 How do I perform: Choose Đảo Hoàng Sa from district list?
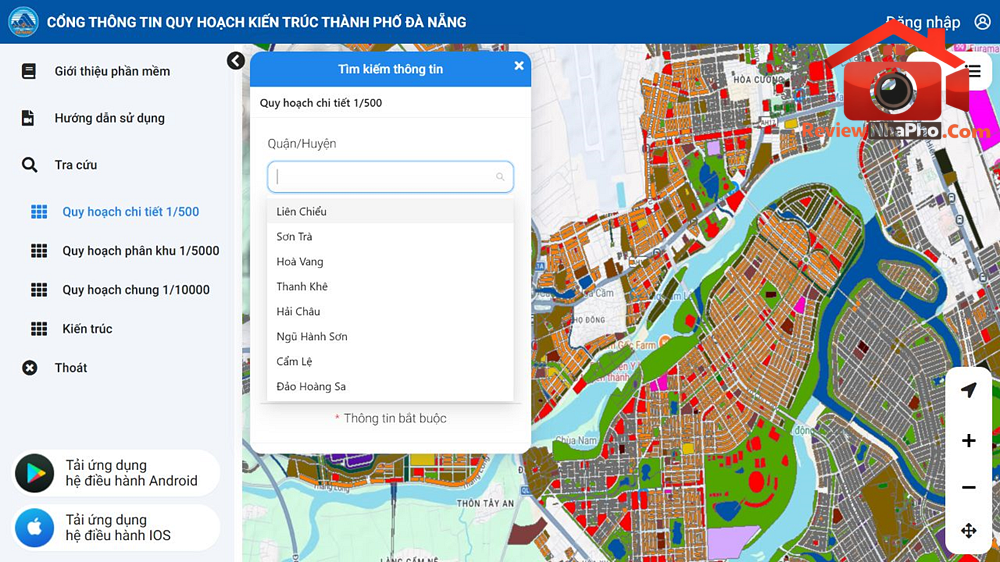pos(390,386)
